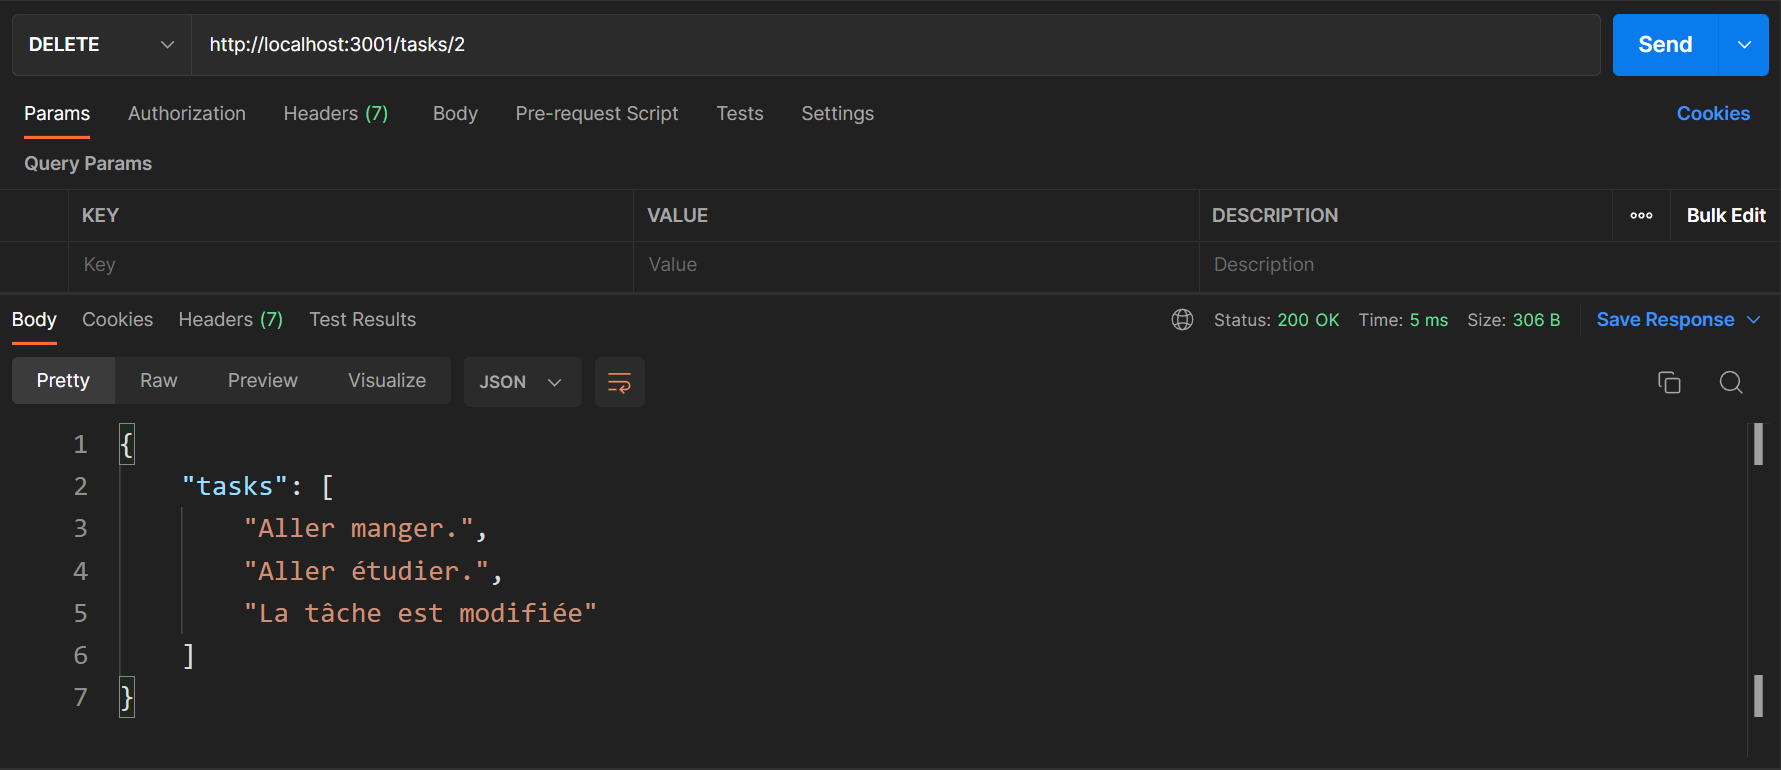Open the request Headers (7) tab
Viewport: 1781px width, 770px height.
pyautogui.click(x=336, y=114)
